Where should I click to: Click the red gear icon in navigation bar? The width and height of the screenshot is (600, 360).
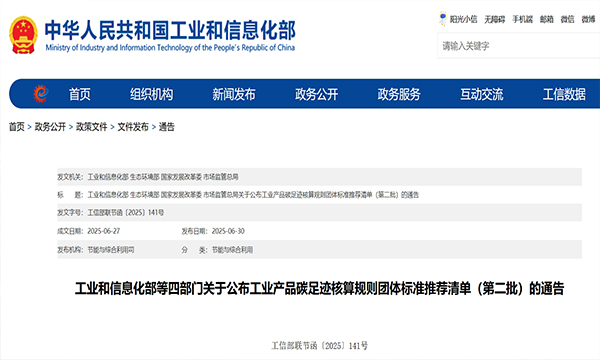(x=41, y=94)
